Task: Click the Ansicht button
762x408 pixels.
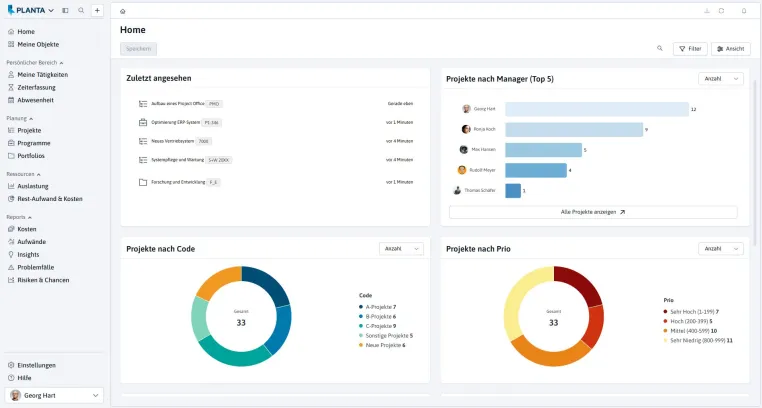Action: 731,49
